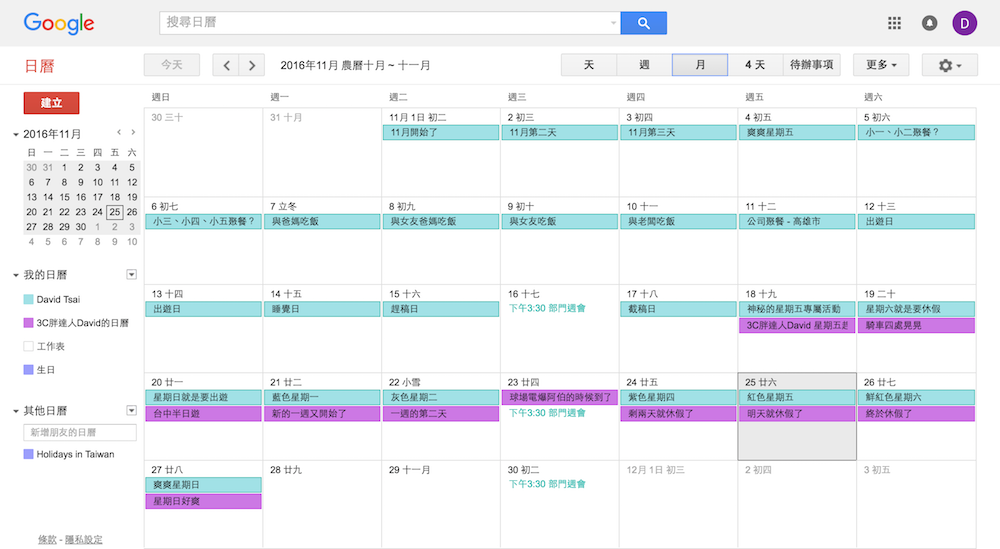
Task: Switch to 週 view tab
Action: (x=644, y=65)
